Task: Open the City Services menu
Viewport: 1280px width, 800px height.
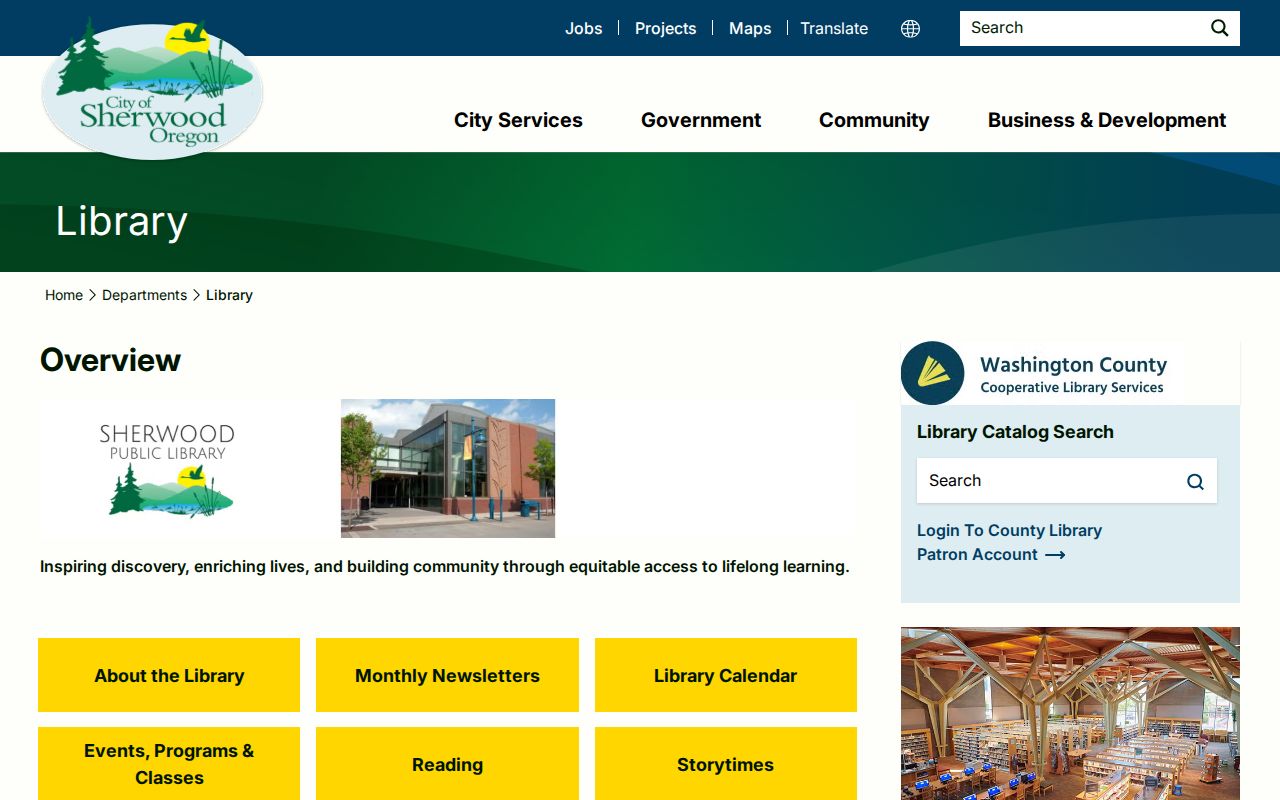Action: (x=518, y=120)
